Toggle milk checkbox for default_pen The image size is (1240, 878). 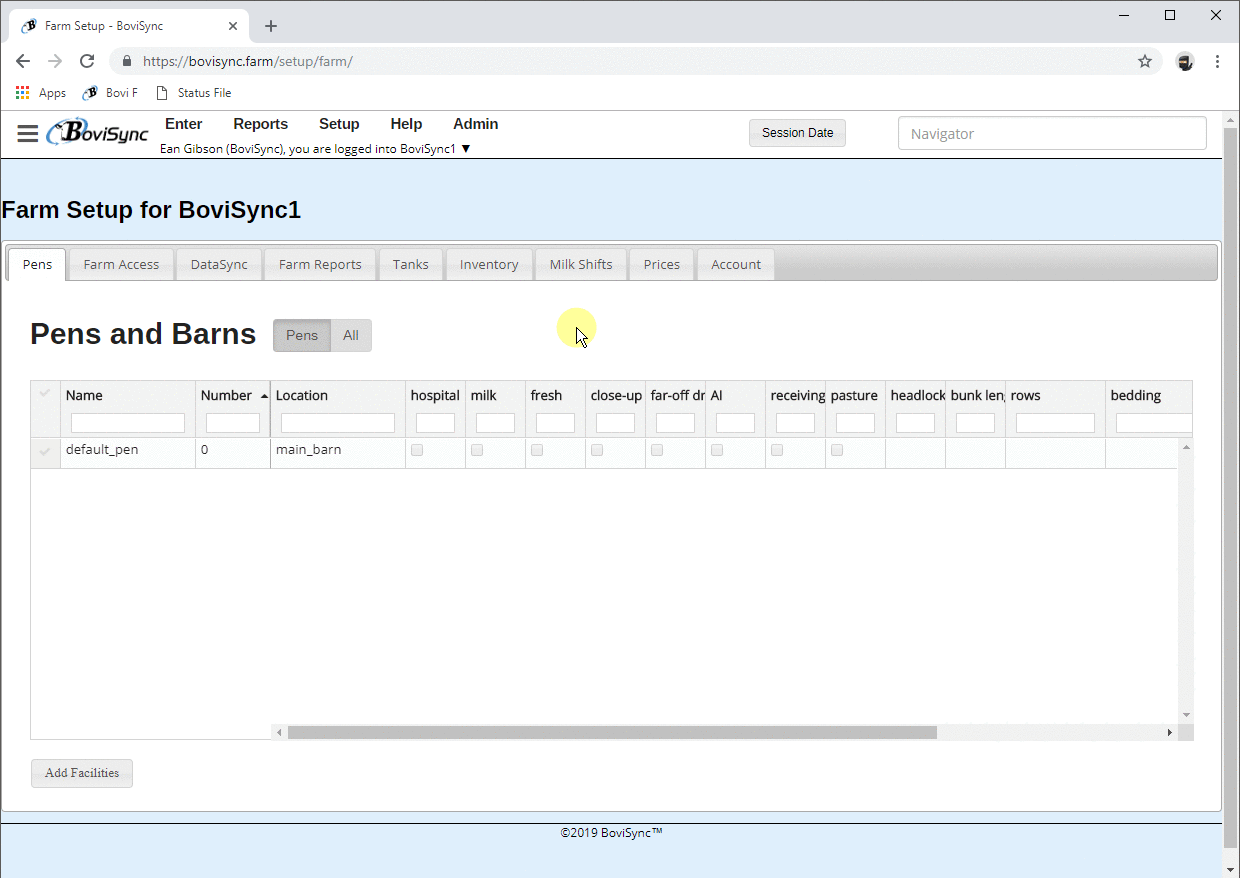pyautogui.click(x=477, y=450)
